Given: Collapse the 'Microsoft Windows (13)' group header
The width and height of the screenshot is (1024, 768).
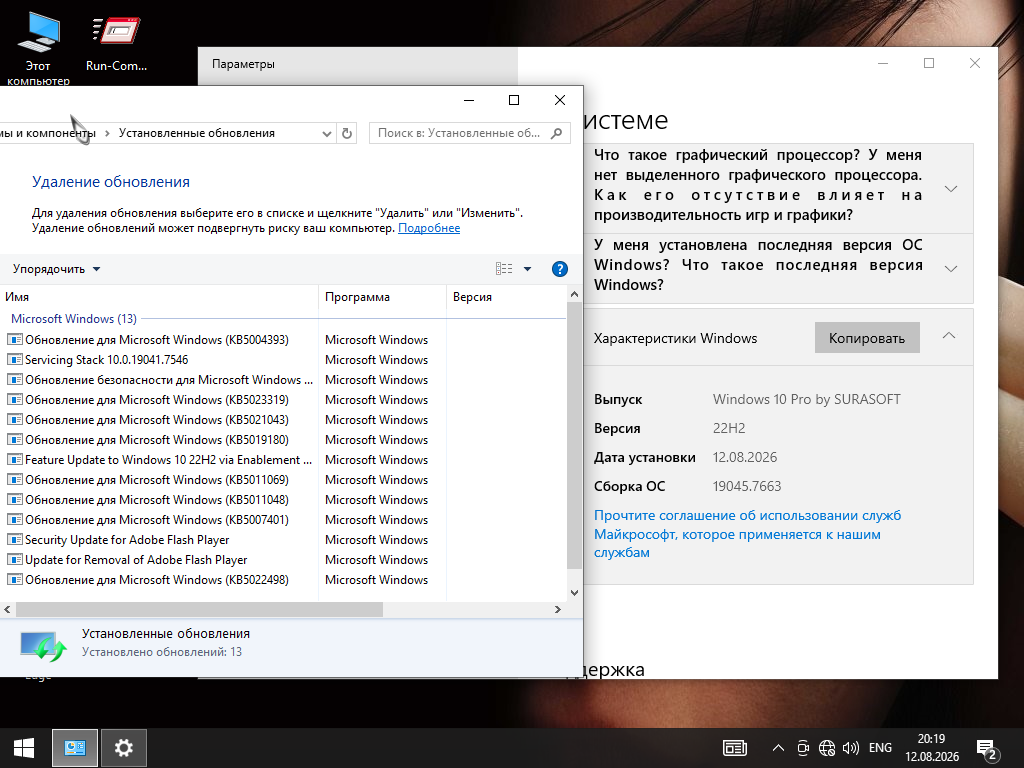Looking at the screenshot, I should (74, 319).
